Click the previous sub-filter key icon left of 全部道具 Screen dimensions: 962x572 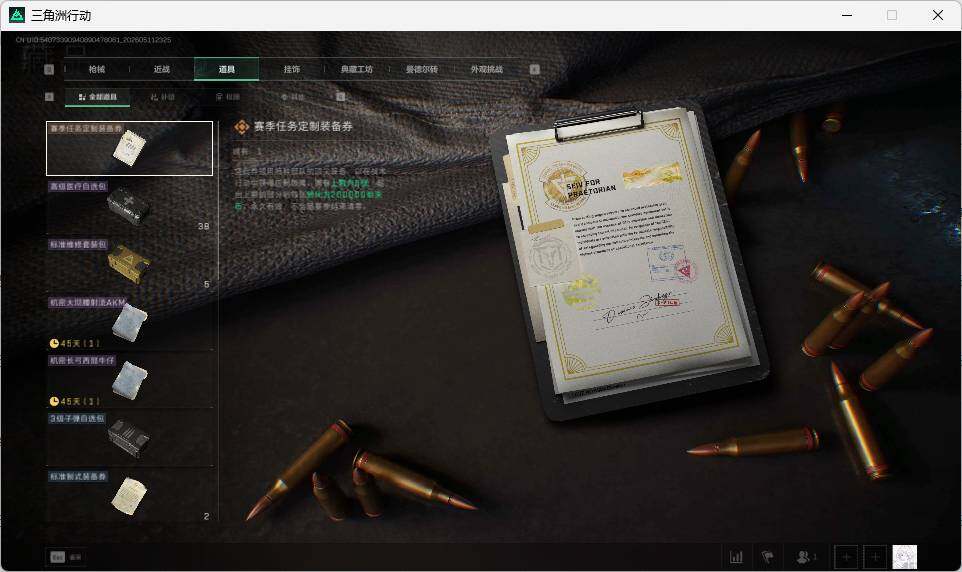[x=50, y=97]
